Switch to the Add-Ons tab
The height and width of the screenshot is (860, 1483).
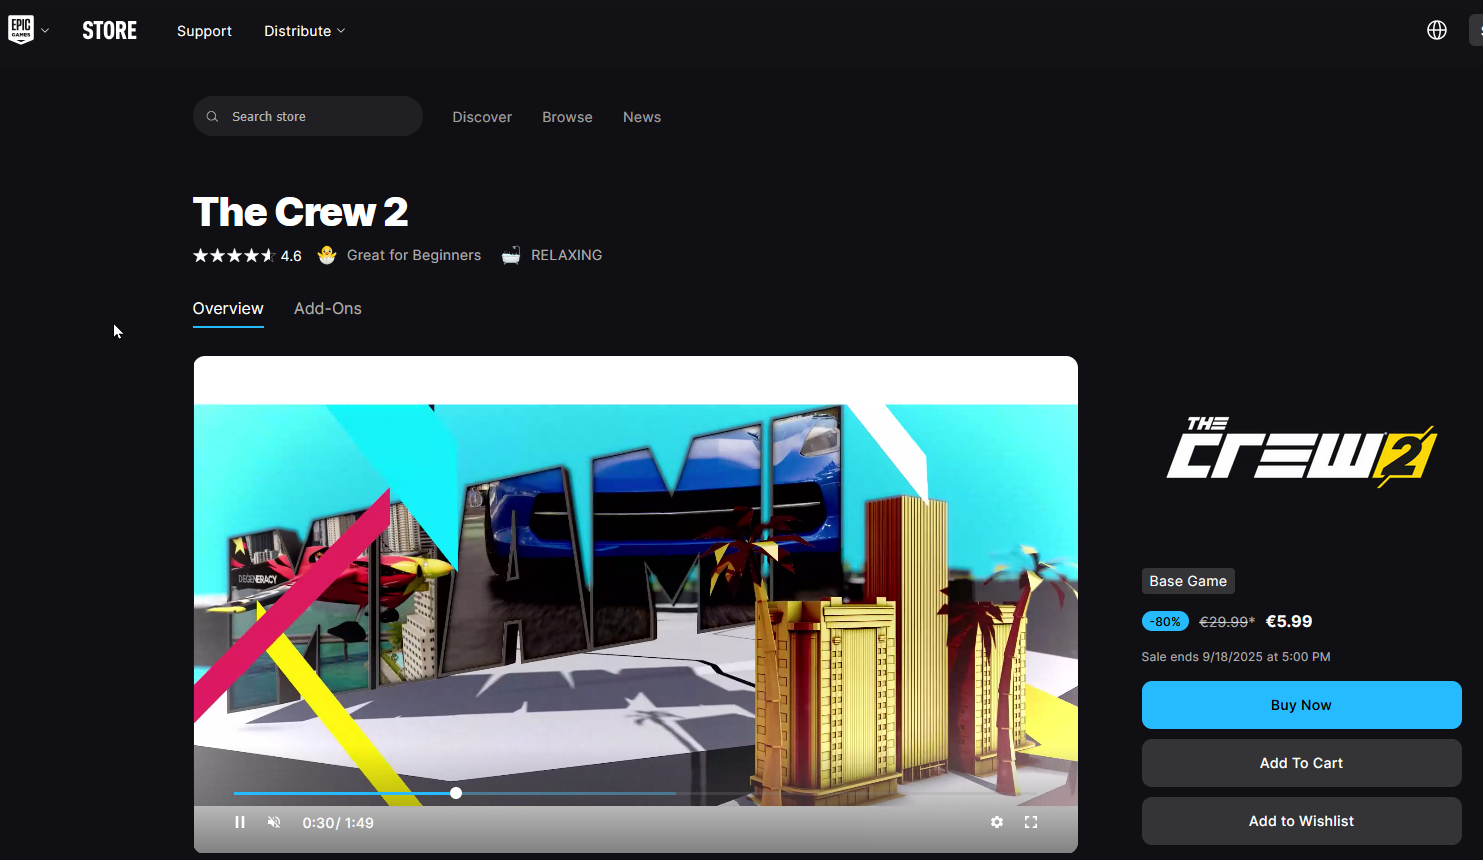pos(328,309)
